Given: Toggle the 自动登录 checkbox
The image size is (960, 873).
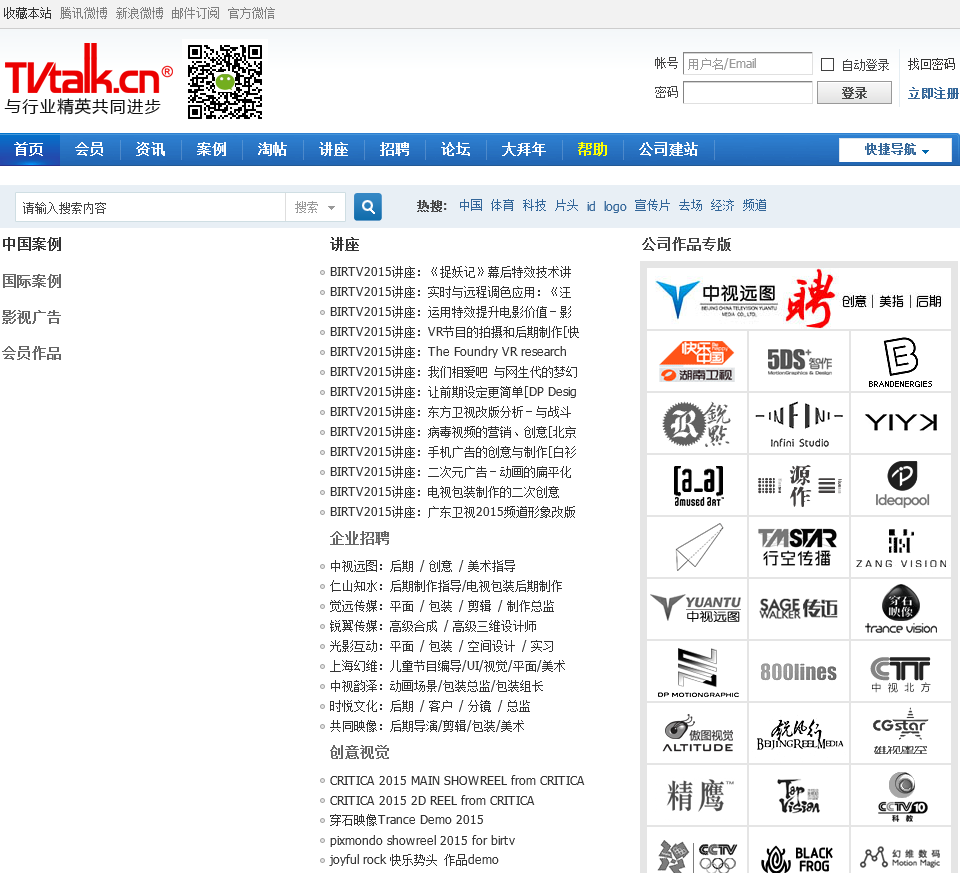Looking at the screenshot, I should 827,64.
